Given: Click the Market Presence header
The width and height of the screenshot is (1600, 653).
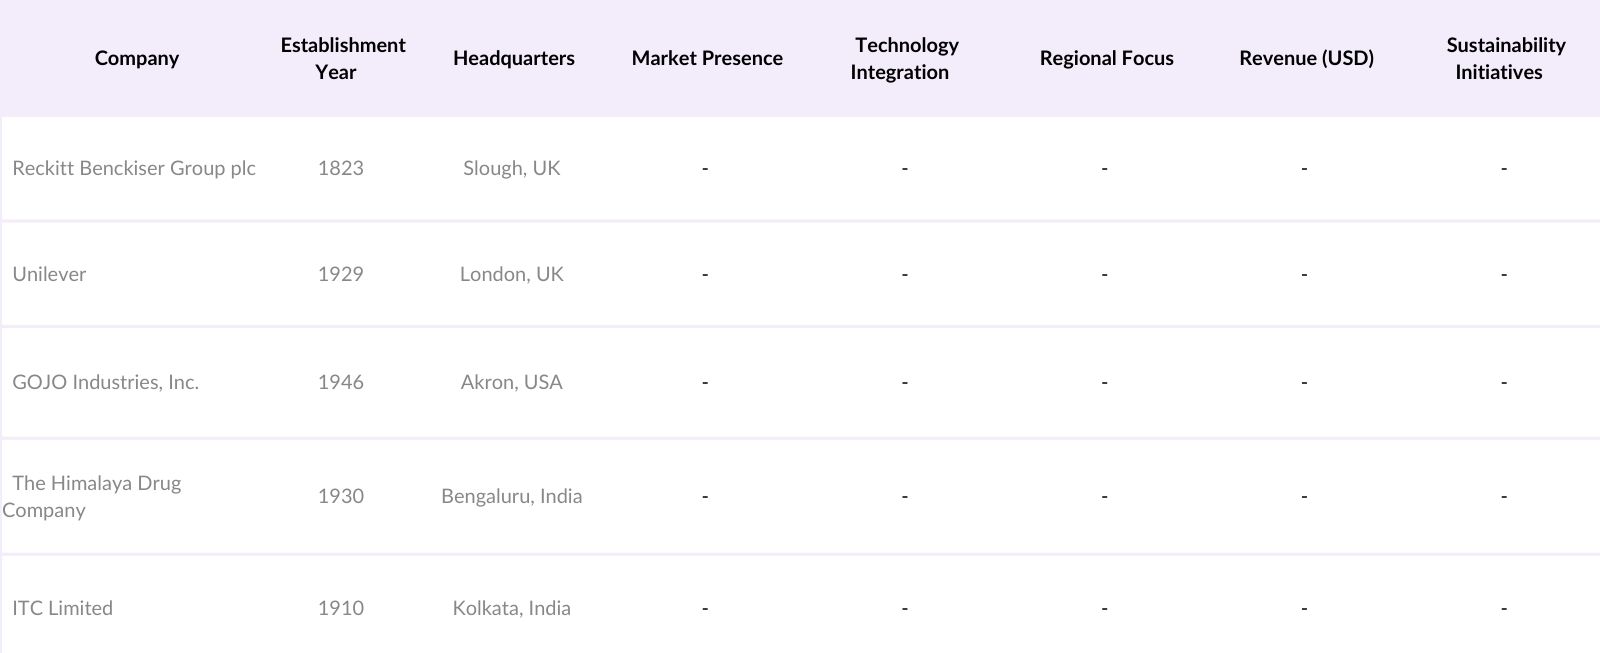Looking at the screenshot, I should click(706, 58).
